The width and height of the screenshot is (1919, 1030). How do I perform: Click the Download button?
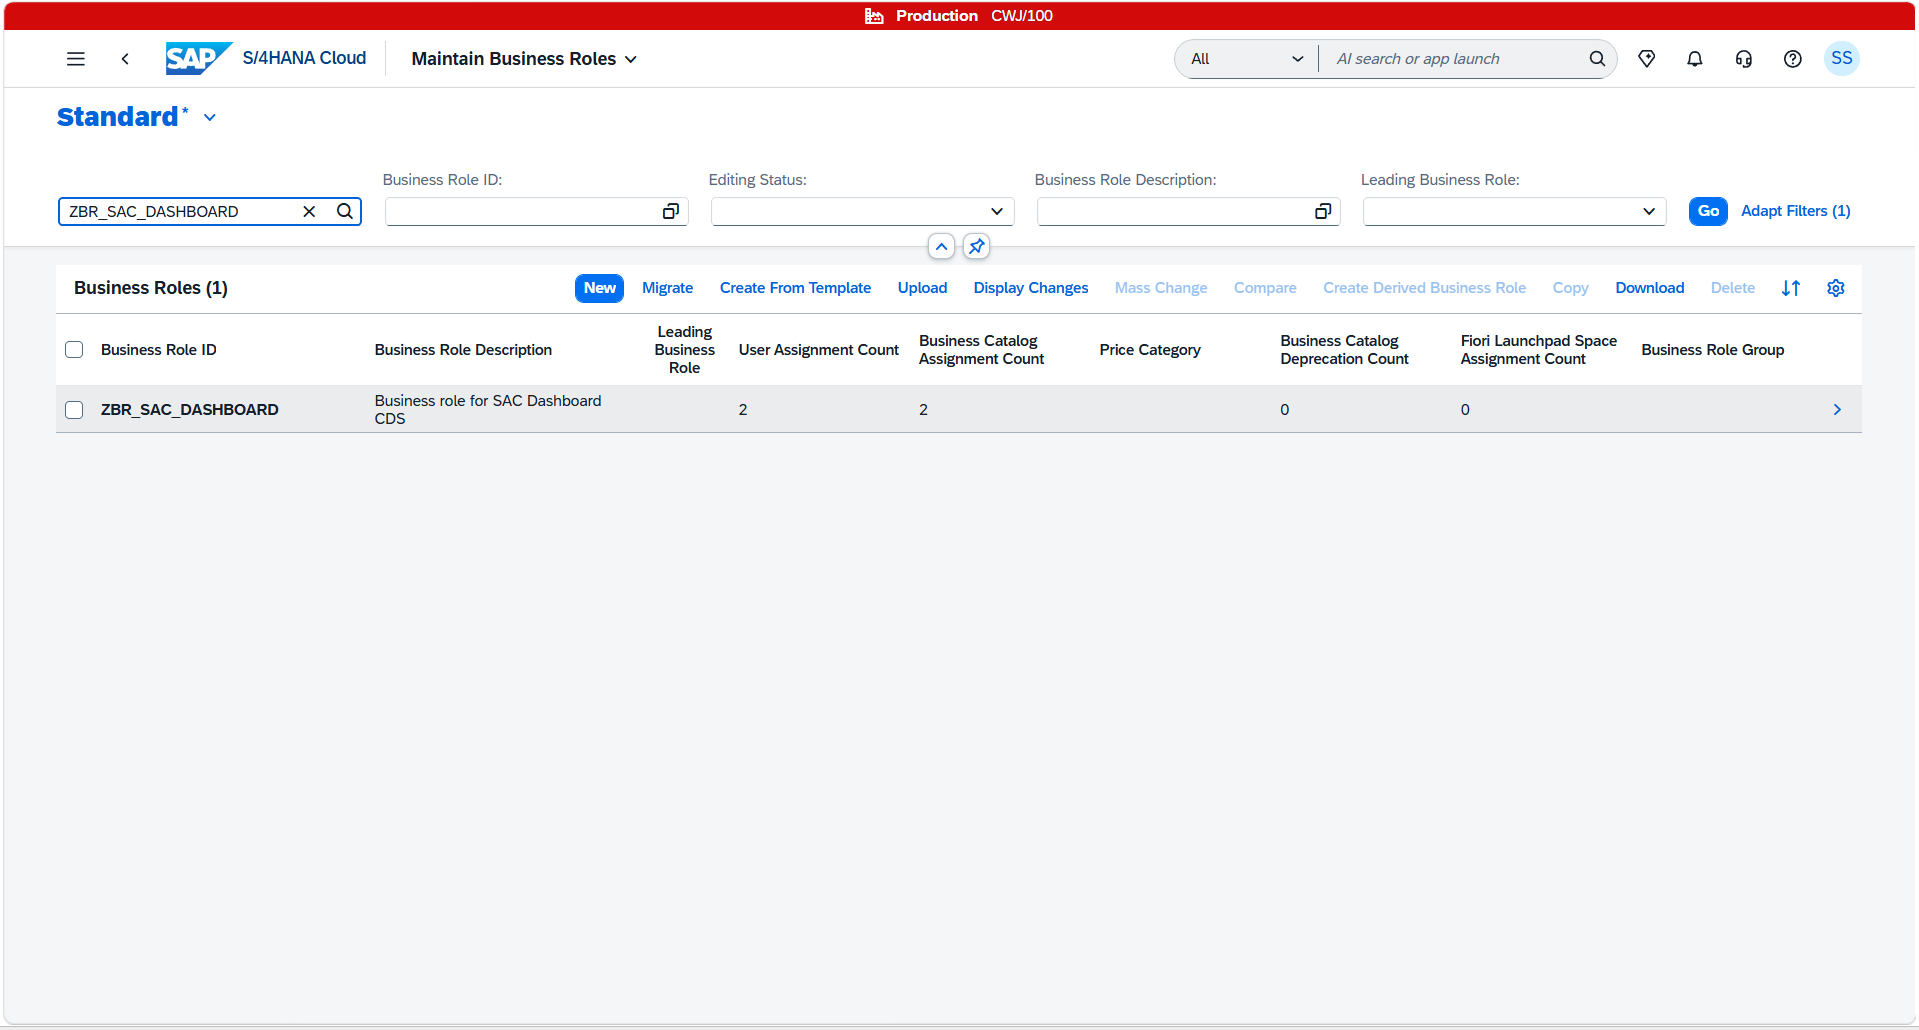pos(1650,288)
